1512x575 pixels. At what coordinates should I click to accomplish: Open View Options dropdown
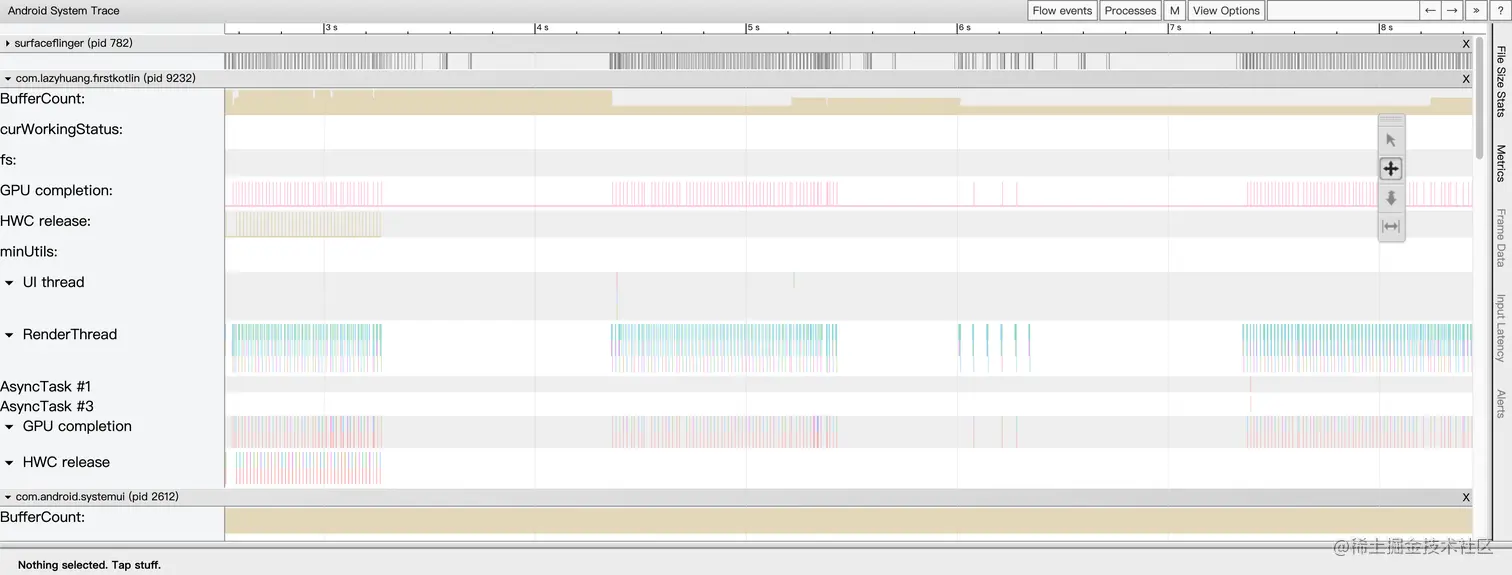coord(1226,11)
